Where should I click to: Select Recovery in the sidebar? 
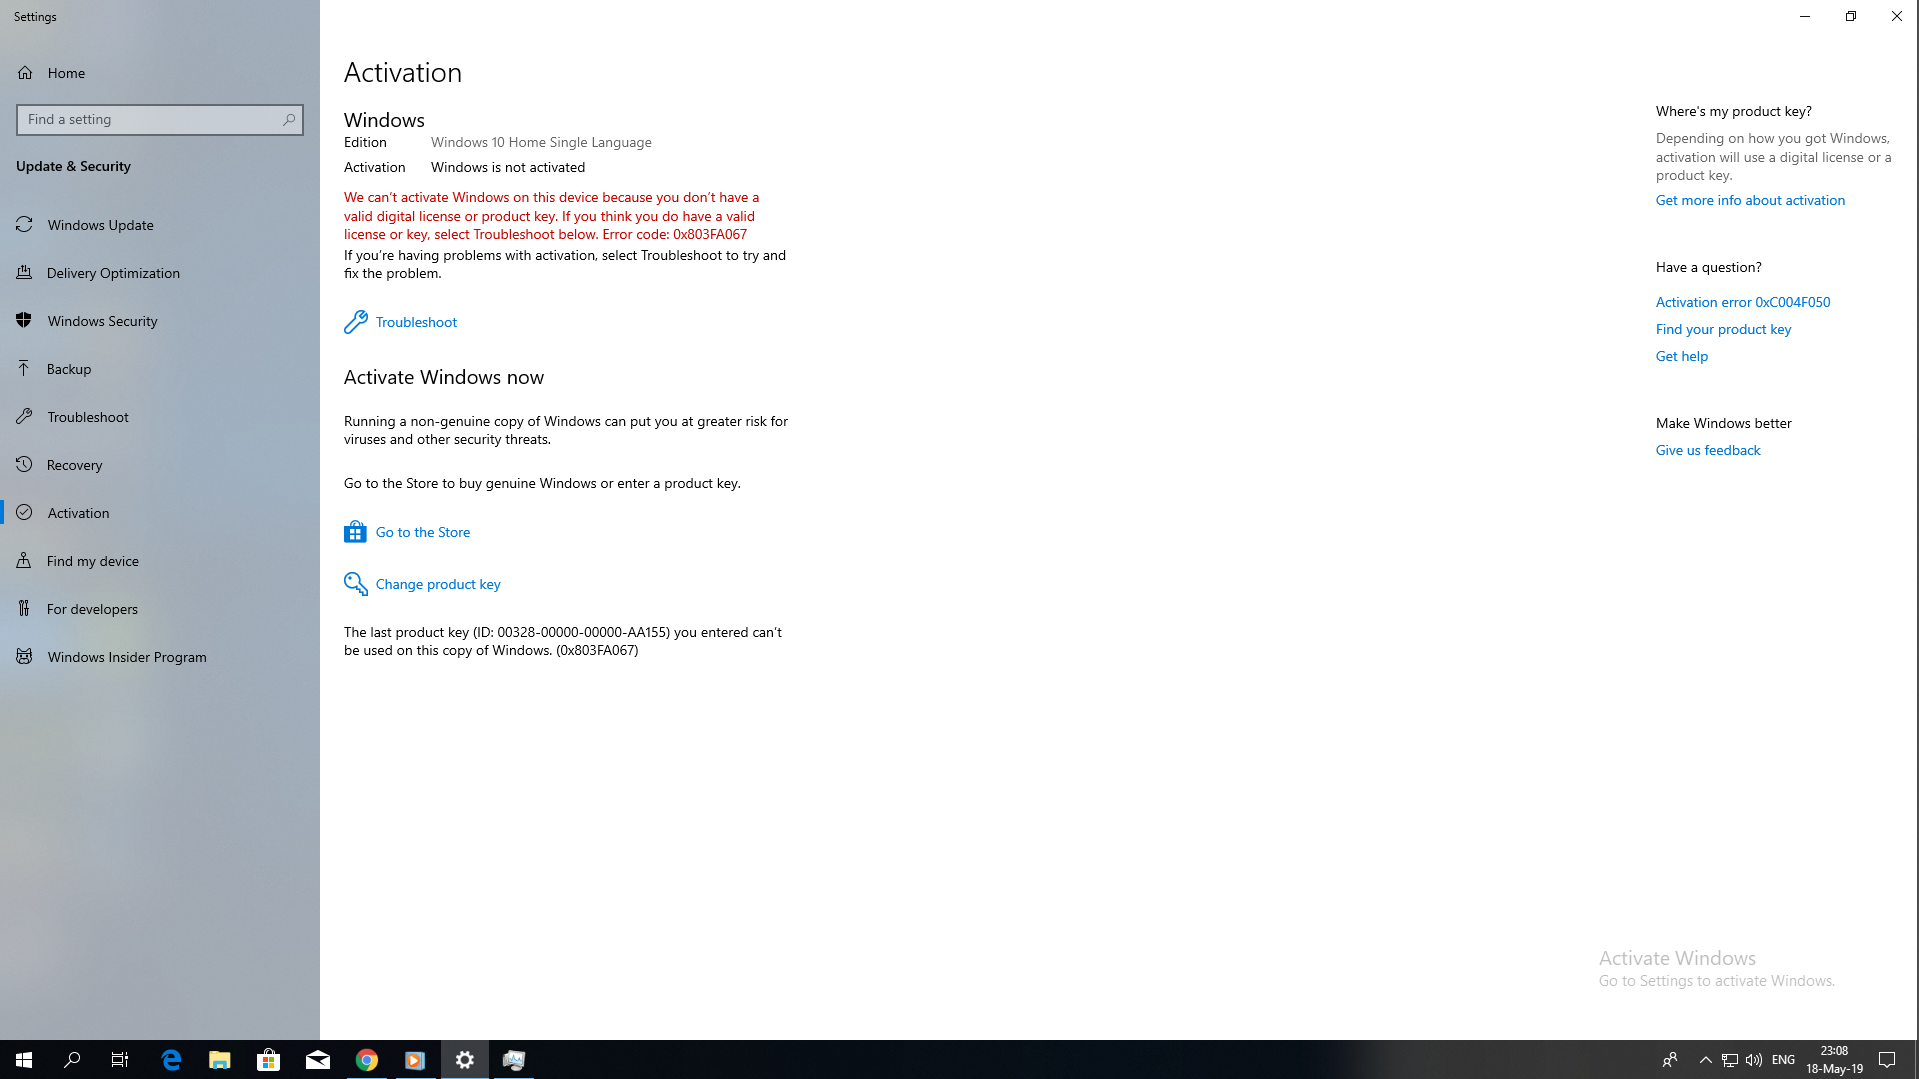160,465
